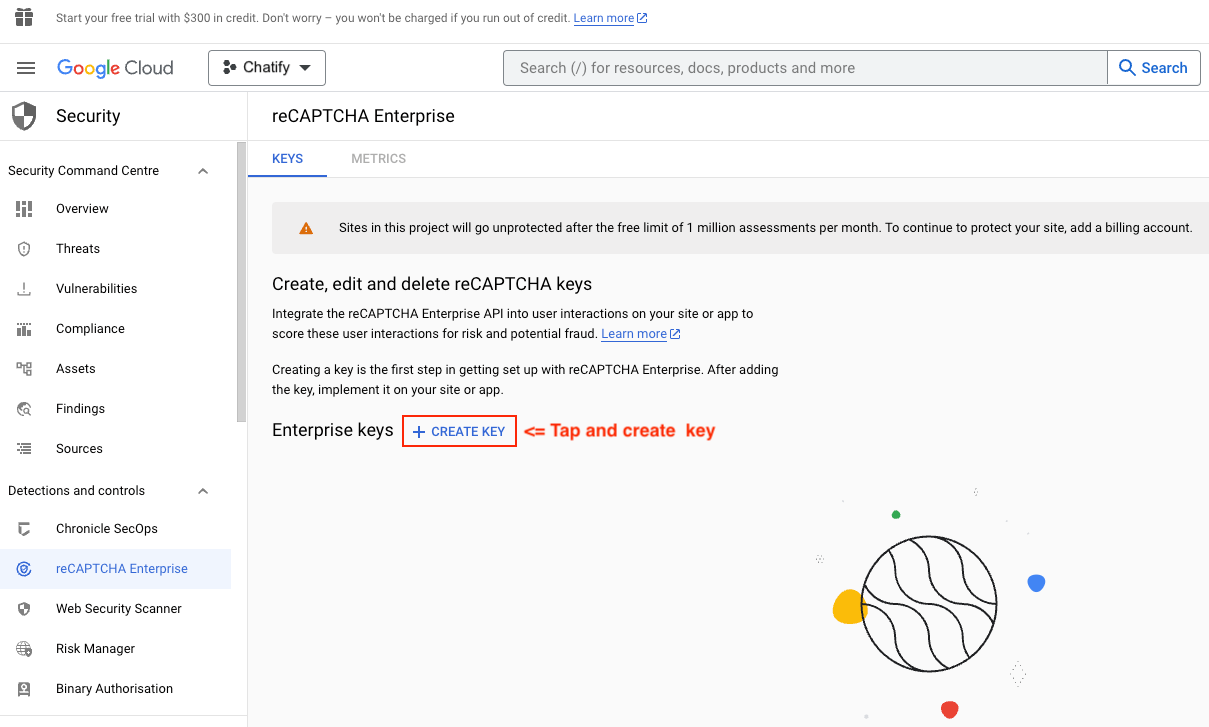The image size is (1209, 727).
Task: Open the Learn more link about reCAPTCHA API
Action: (634, 333)
